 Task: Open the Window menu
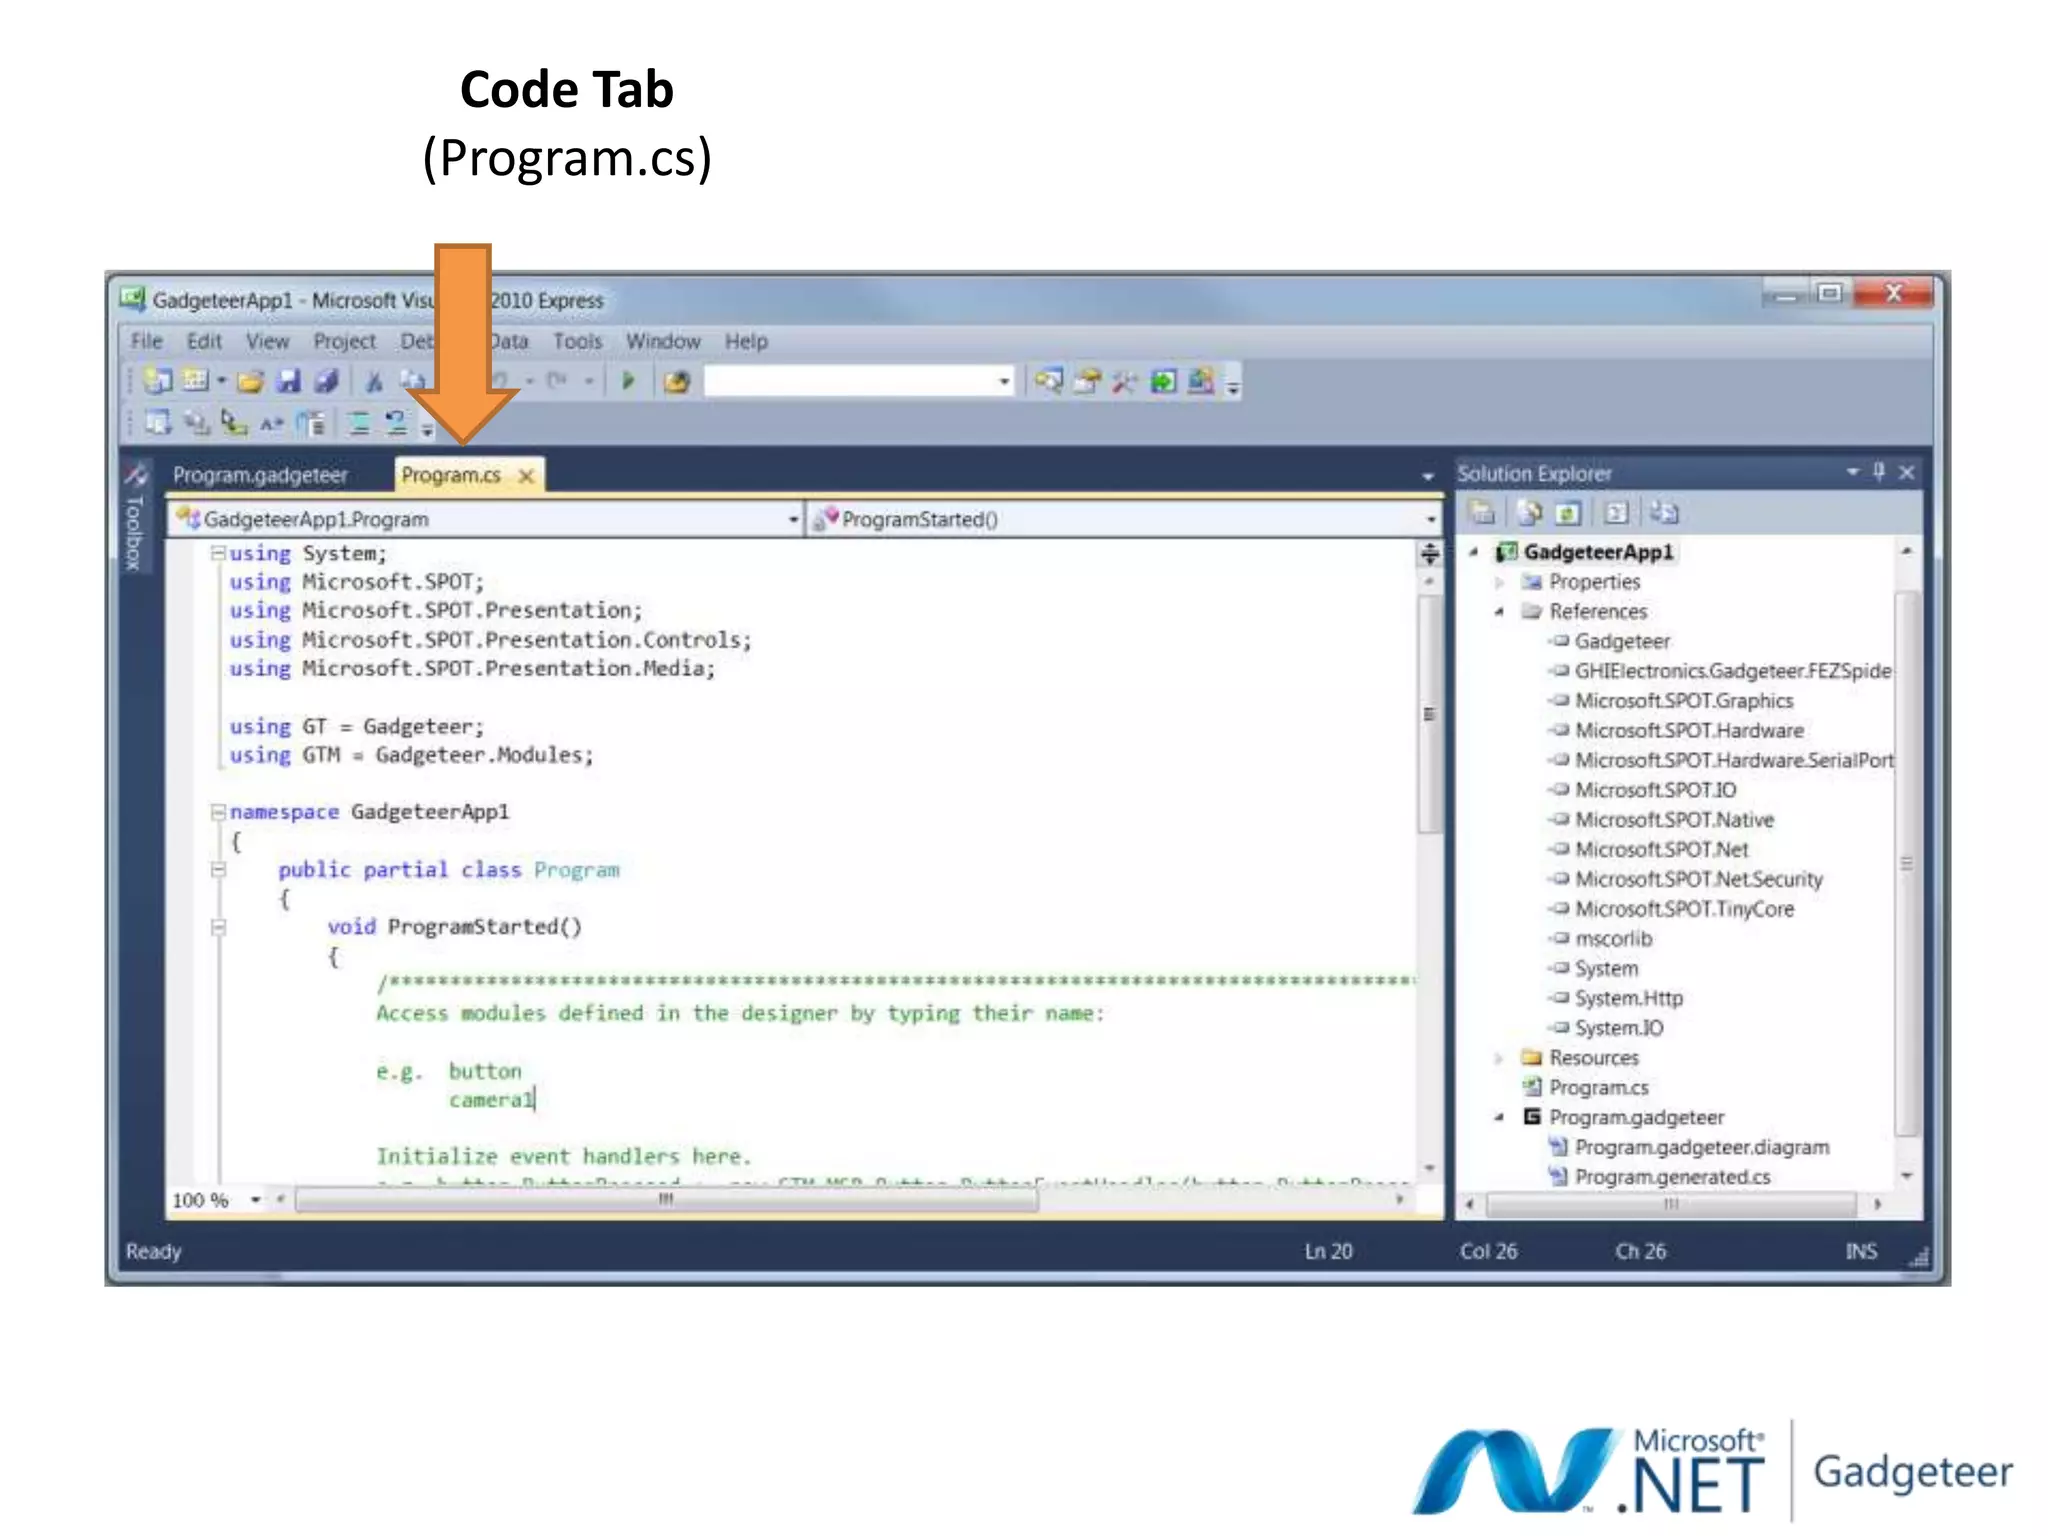pyautogui.click(x=663, y=341)
